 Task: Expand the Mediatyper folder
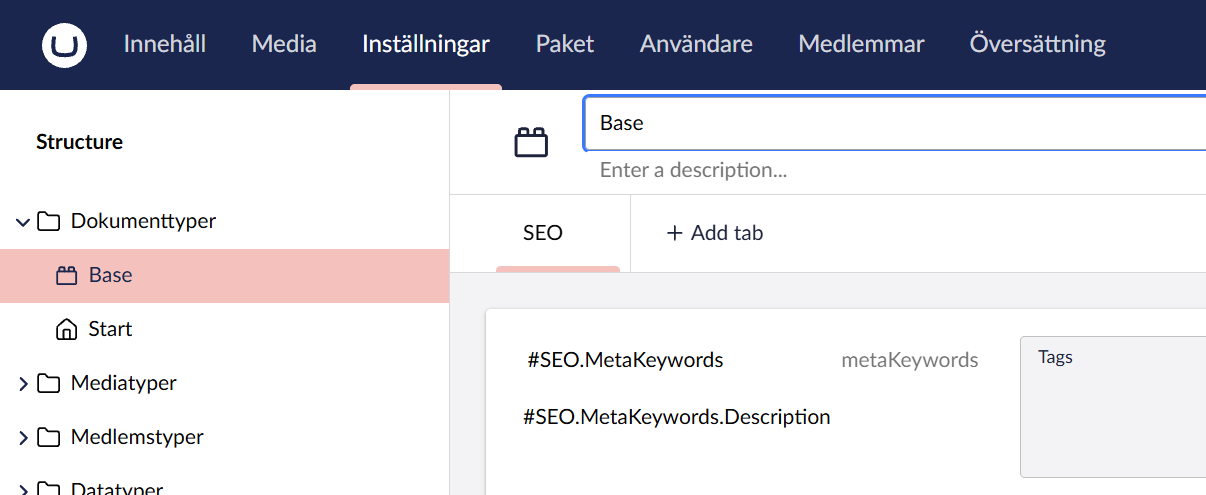[x=23, y=383]
